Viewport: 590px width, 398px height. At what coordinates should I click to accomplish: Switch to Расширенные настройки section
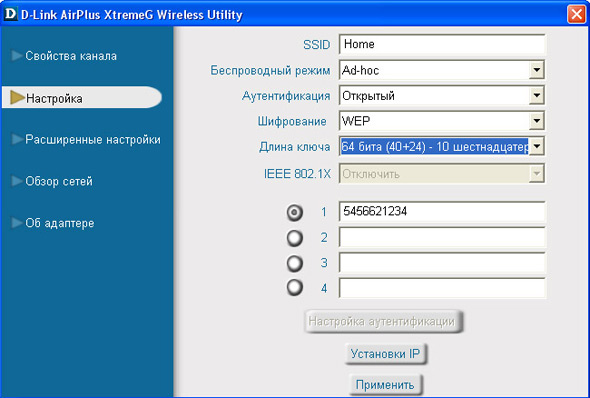[93, 140]
